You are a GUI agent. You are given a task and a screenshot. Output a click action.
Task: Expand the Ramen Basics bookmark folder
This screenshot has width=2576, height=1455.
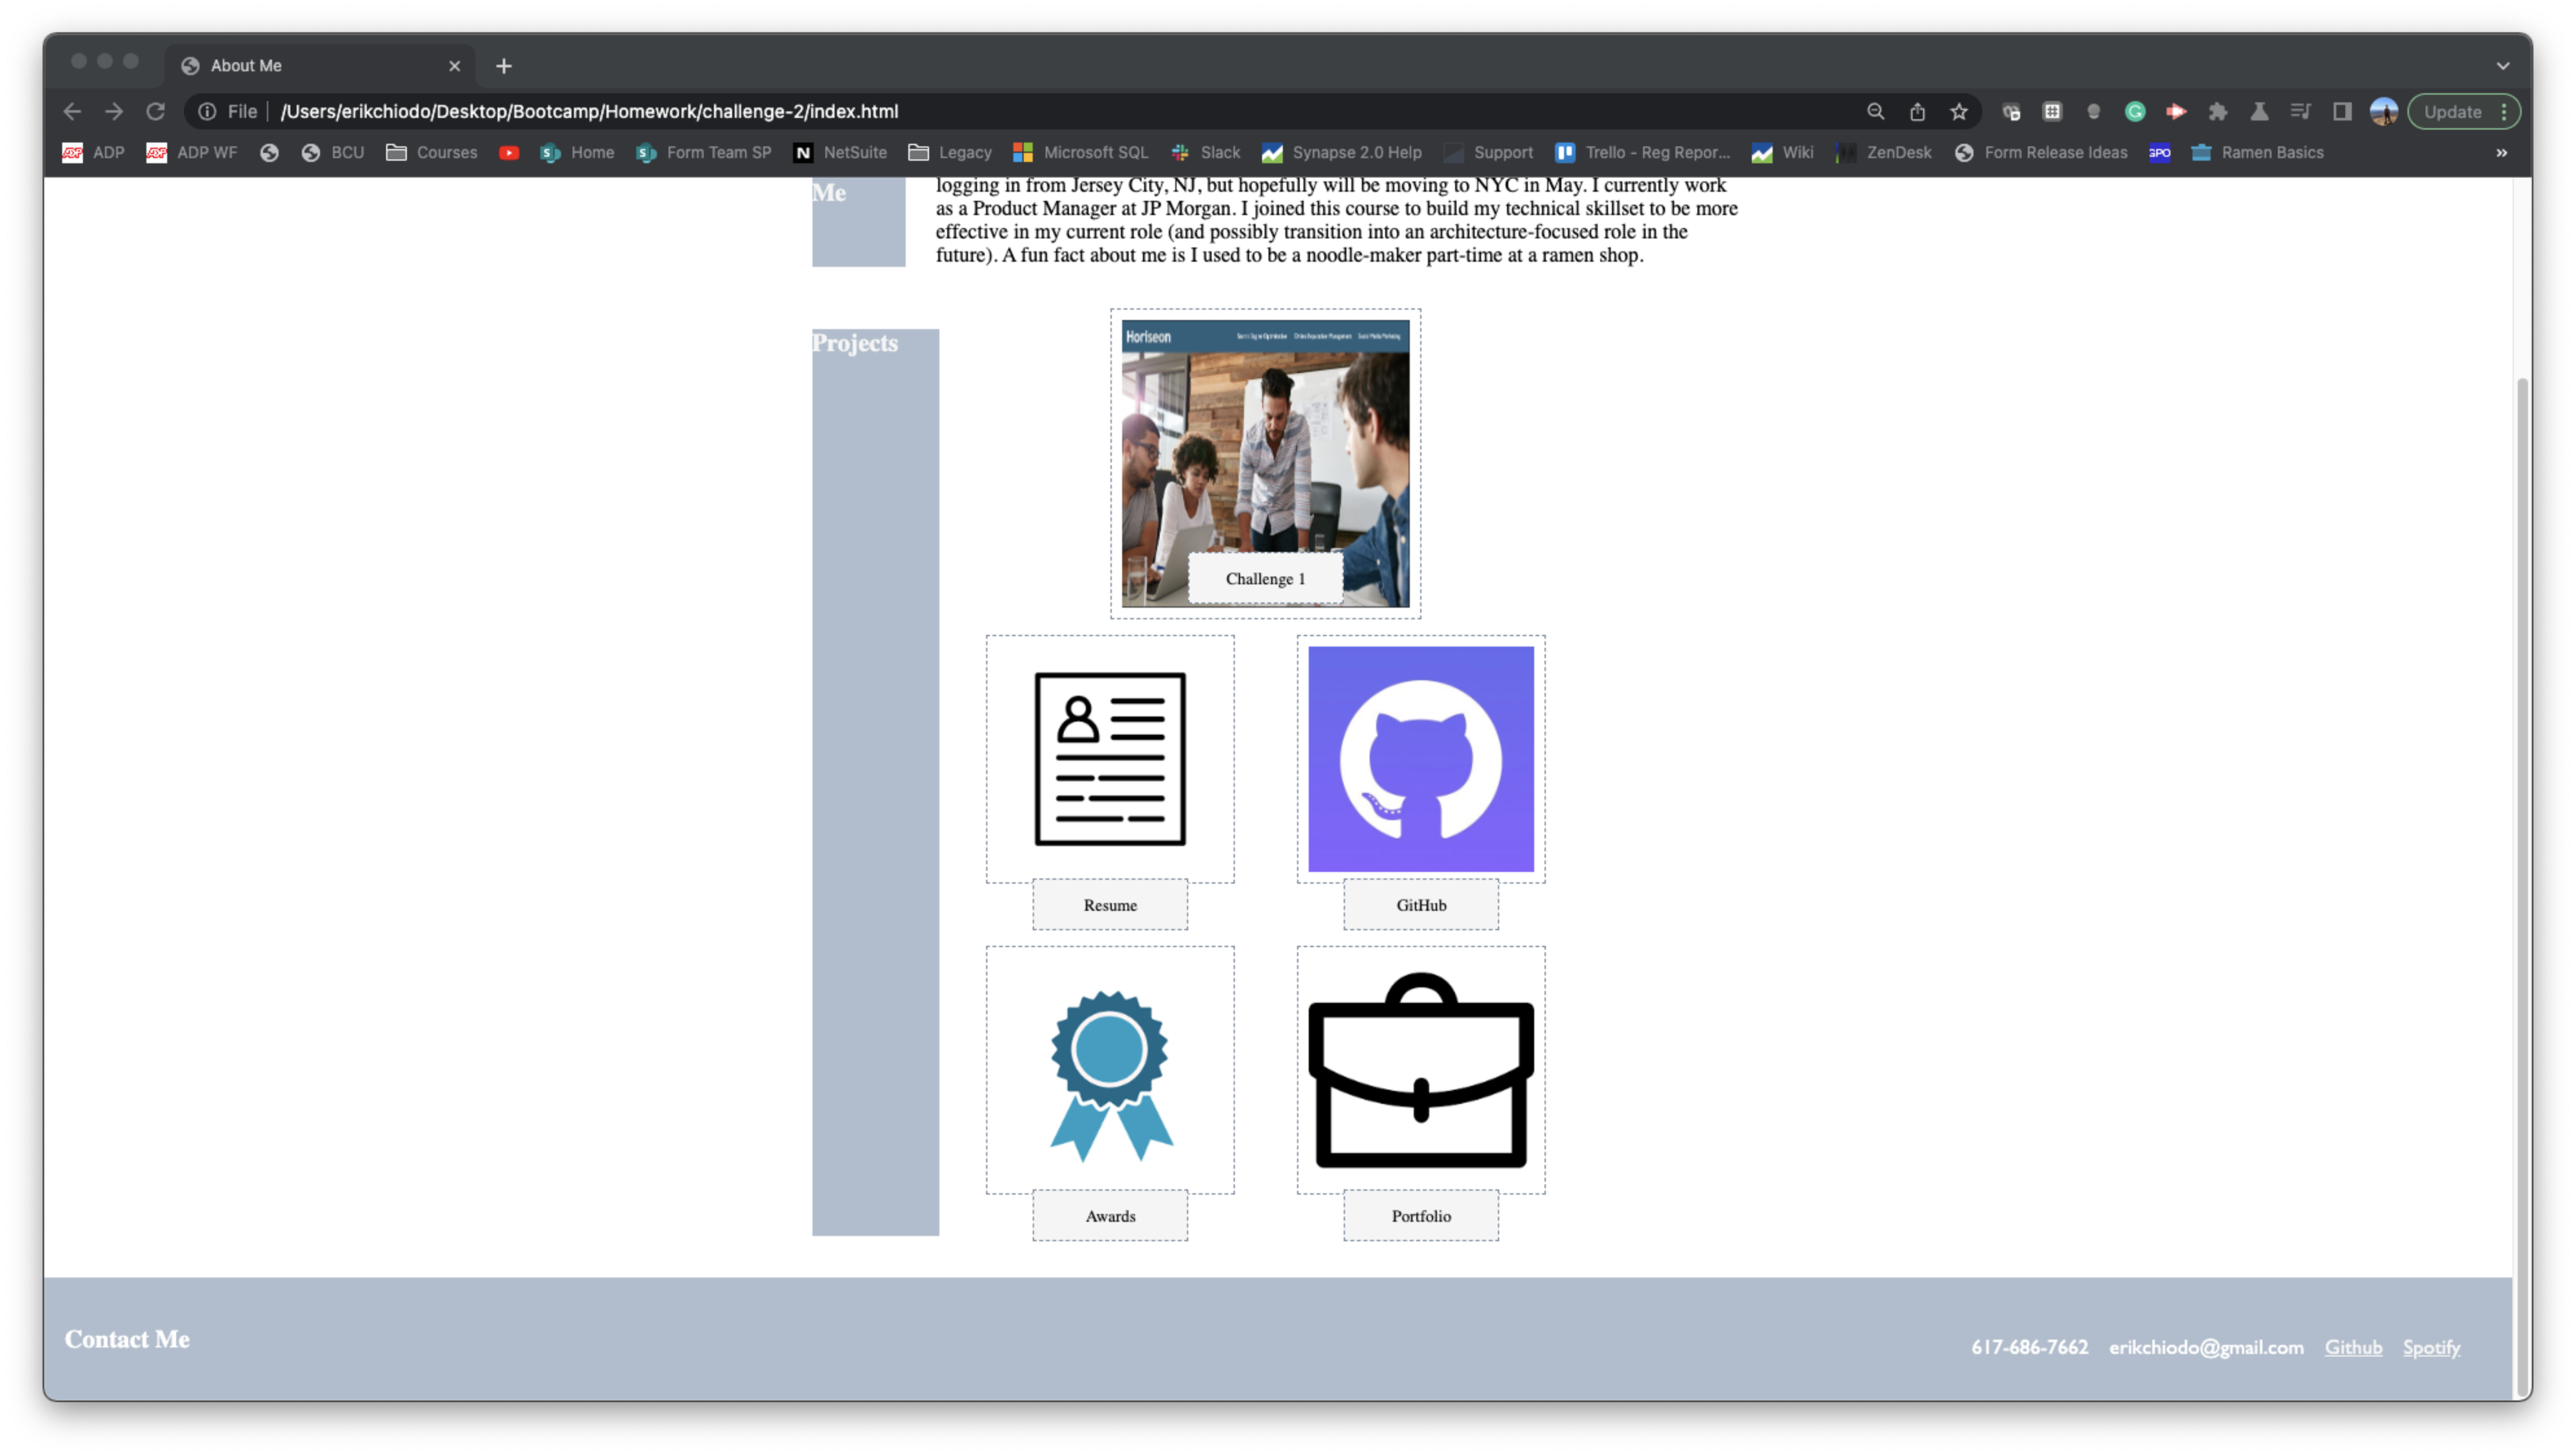[x=2257, y=153]
